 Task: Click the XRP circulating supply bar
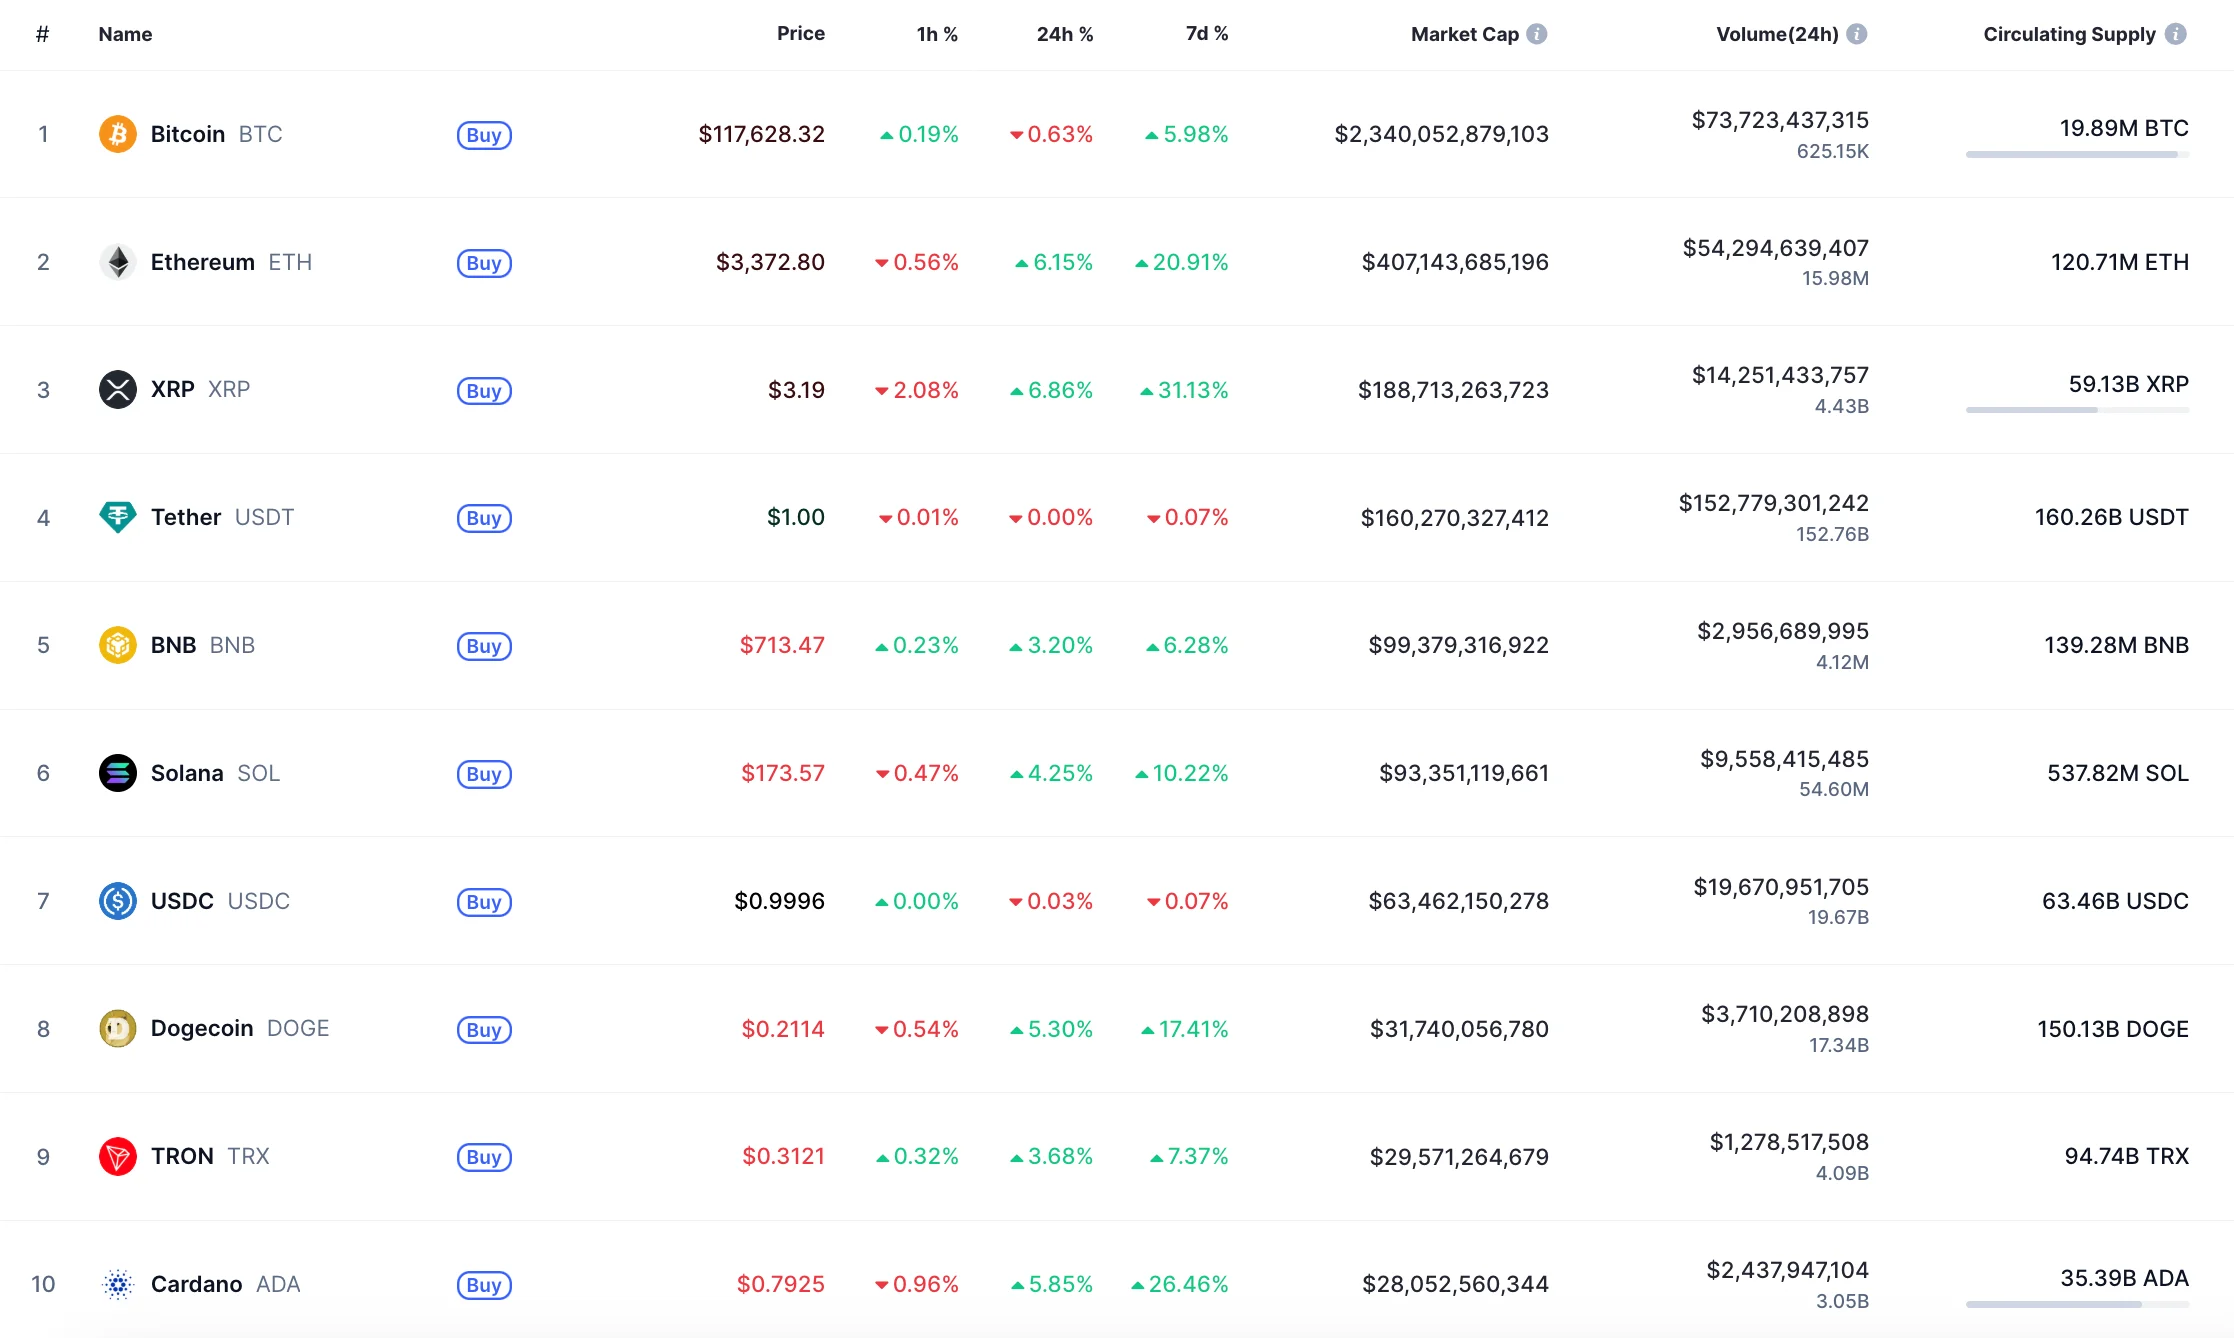(2076, 410)
